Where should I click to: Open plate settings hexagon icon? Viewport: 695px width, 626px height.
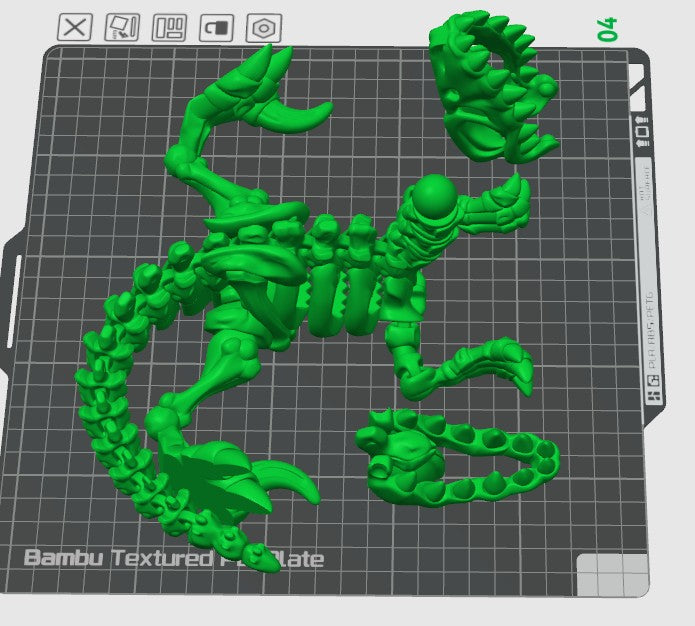(263, 27)
